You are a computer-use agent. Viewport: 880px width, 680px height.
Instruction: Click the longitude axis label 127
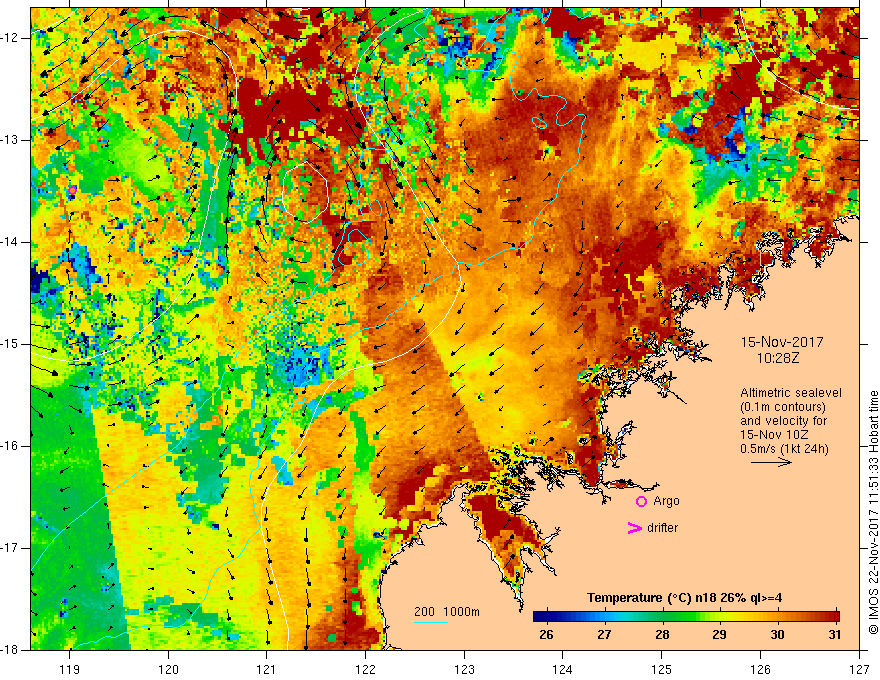pyautogui.click(x=859, y=669)
